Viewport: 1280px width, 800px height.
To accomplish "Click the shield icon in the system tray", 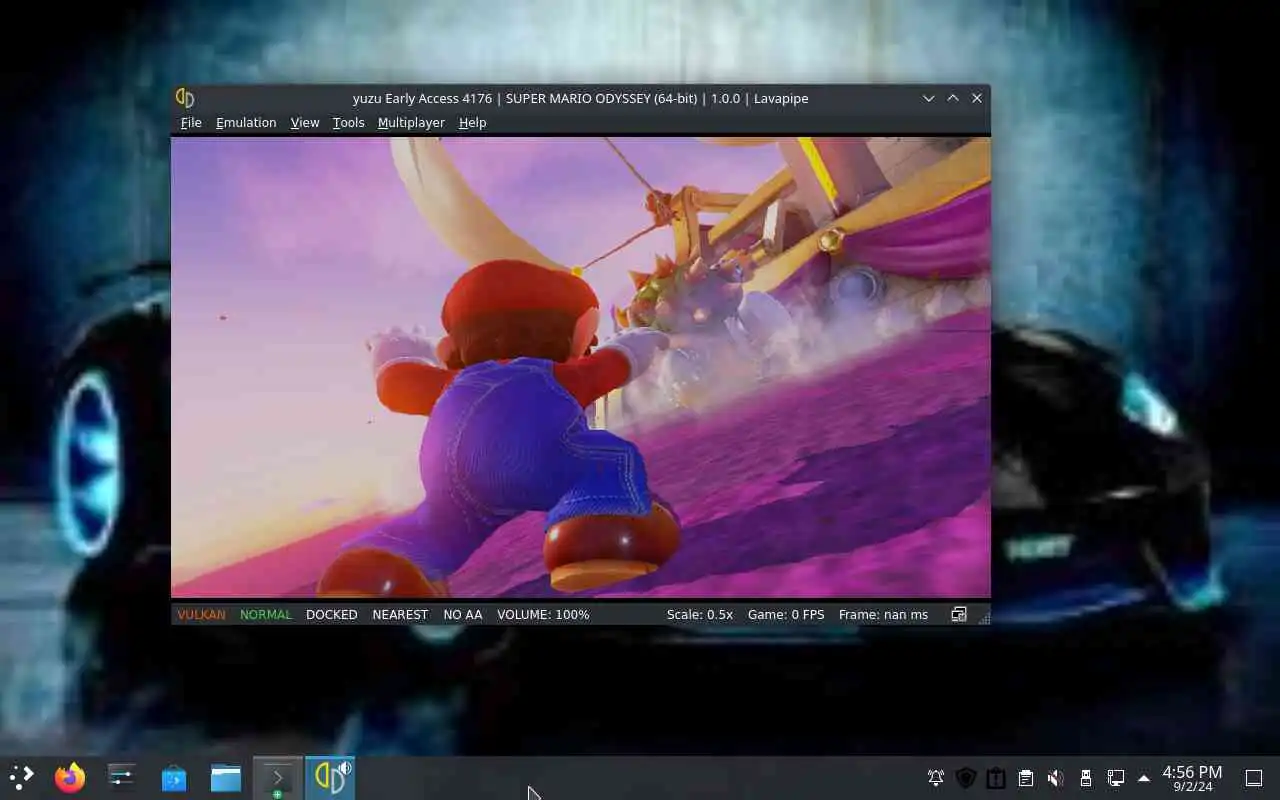I will click(966, 778).
